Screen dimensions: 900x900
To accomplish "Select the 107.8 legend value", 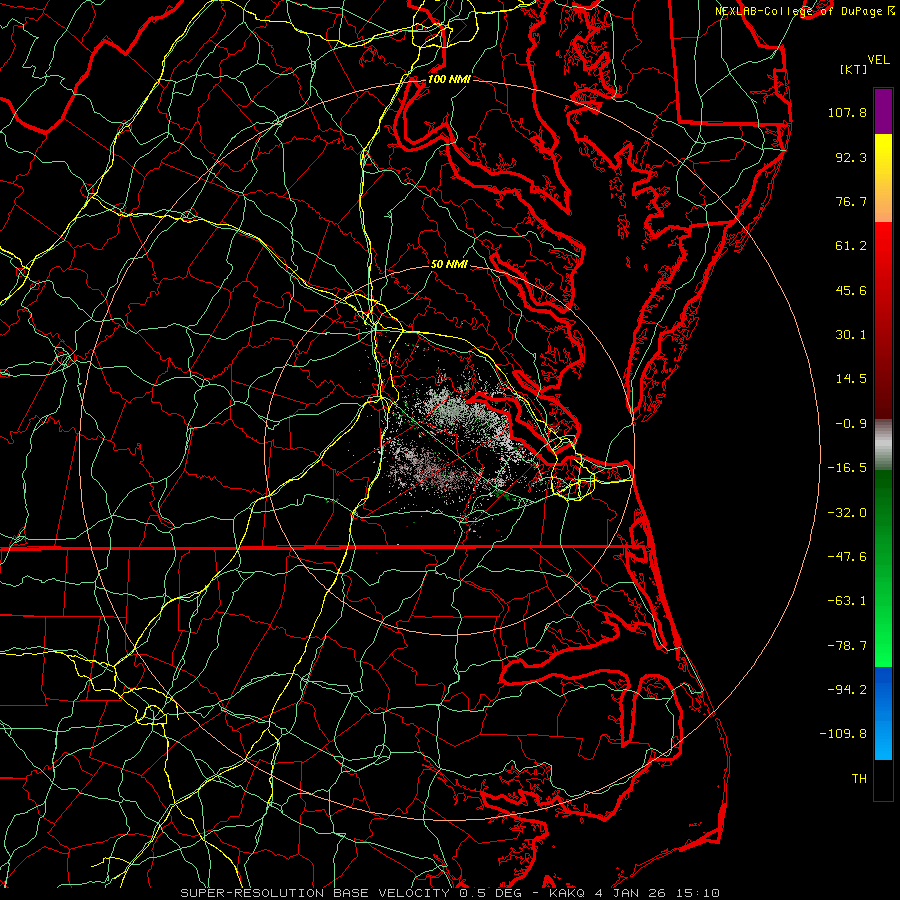I will coord(847,112).
